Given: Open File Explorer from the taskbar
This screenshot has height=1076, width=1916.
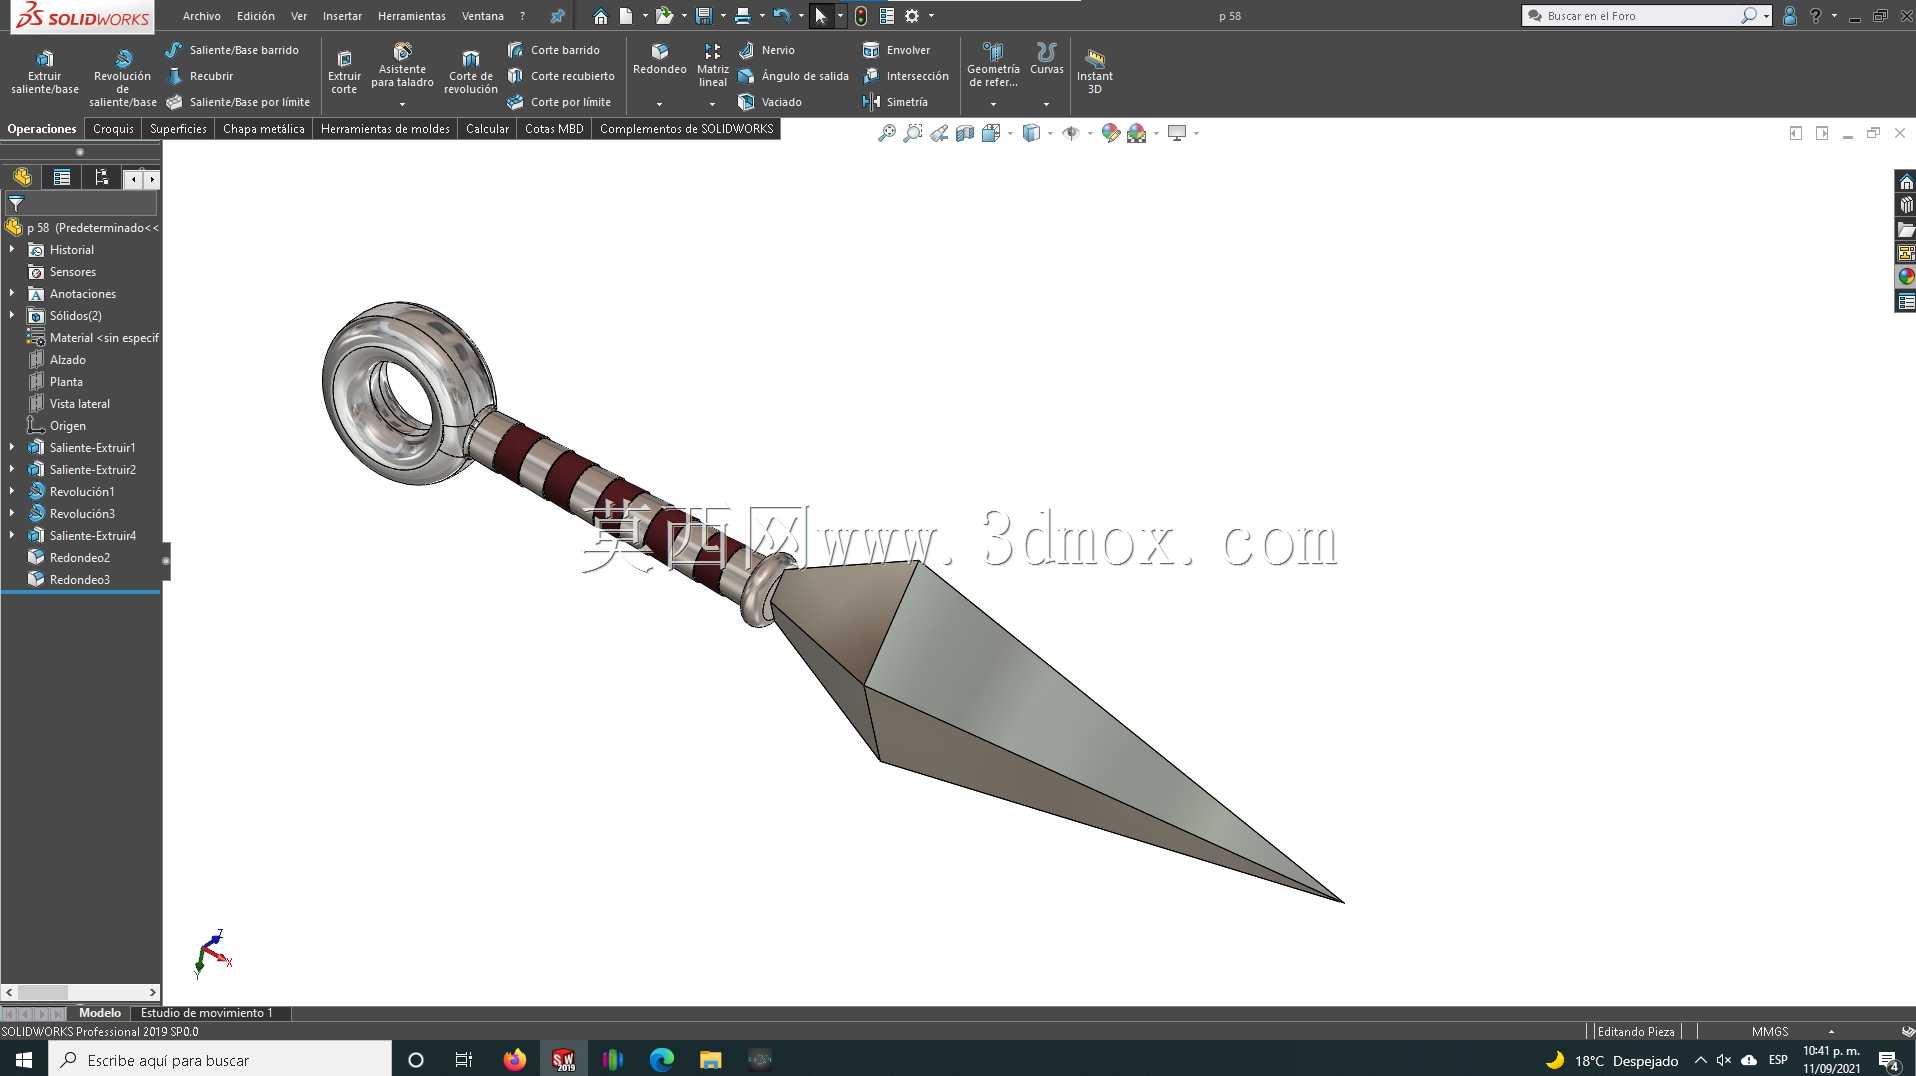Looking at the screenshot, I should pos(710,1059).
